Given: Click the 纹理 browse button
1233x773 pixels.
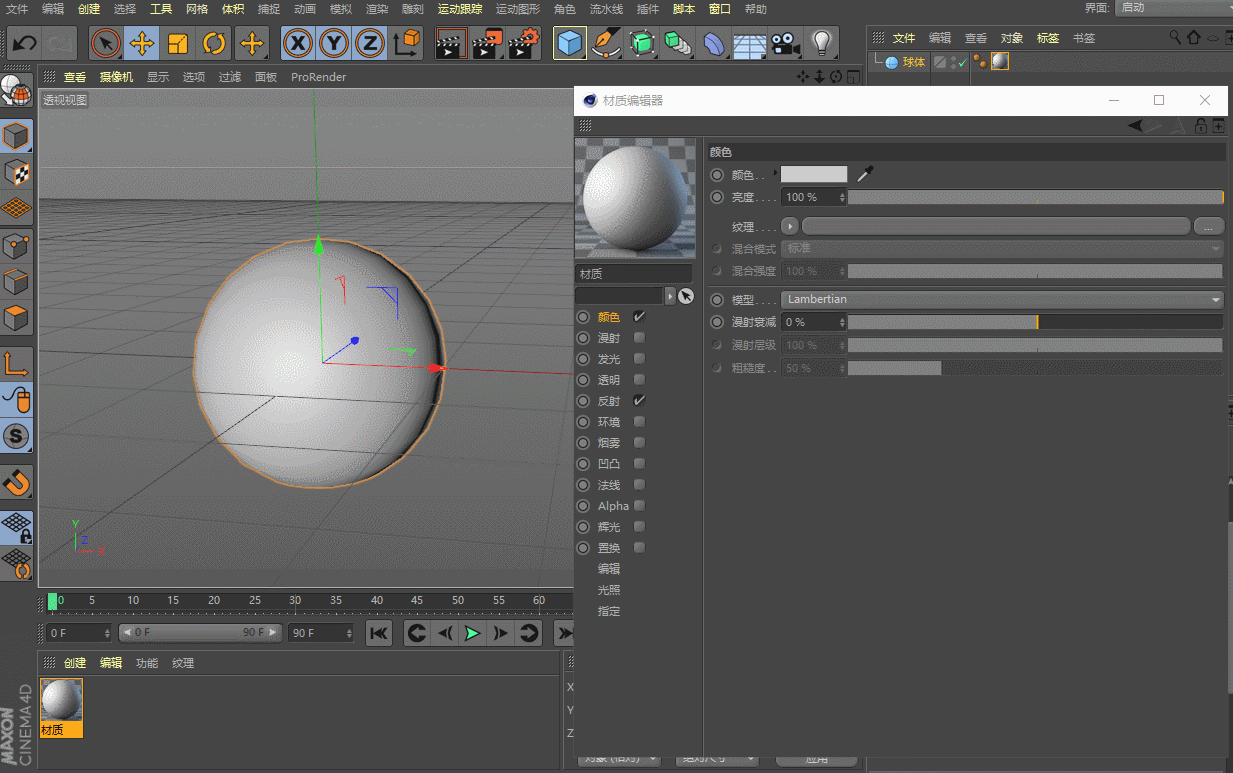Looking at the screenshot, I should pos(1208,226).
